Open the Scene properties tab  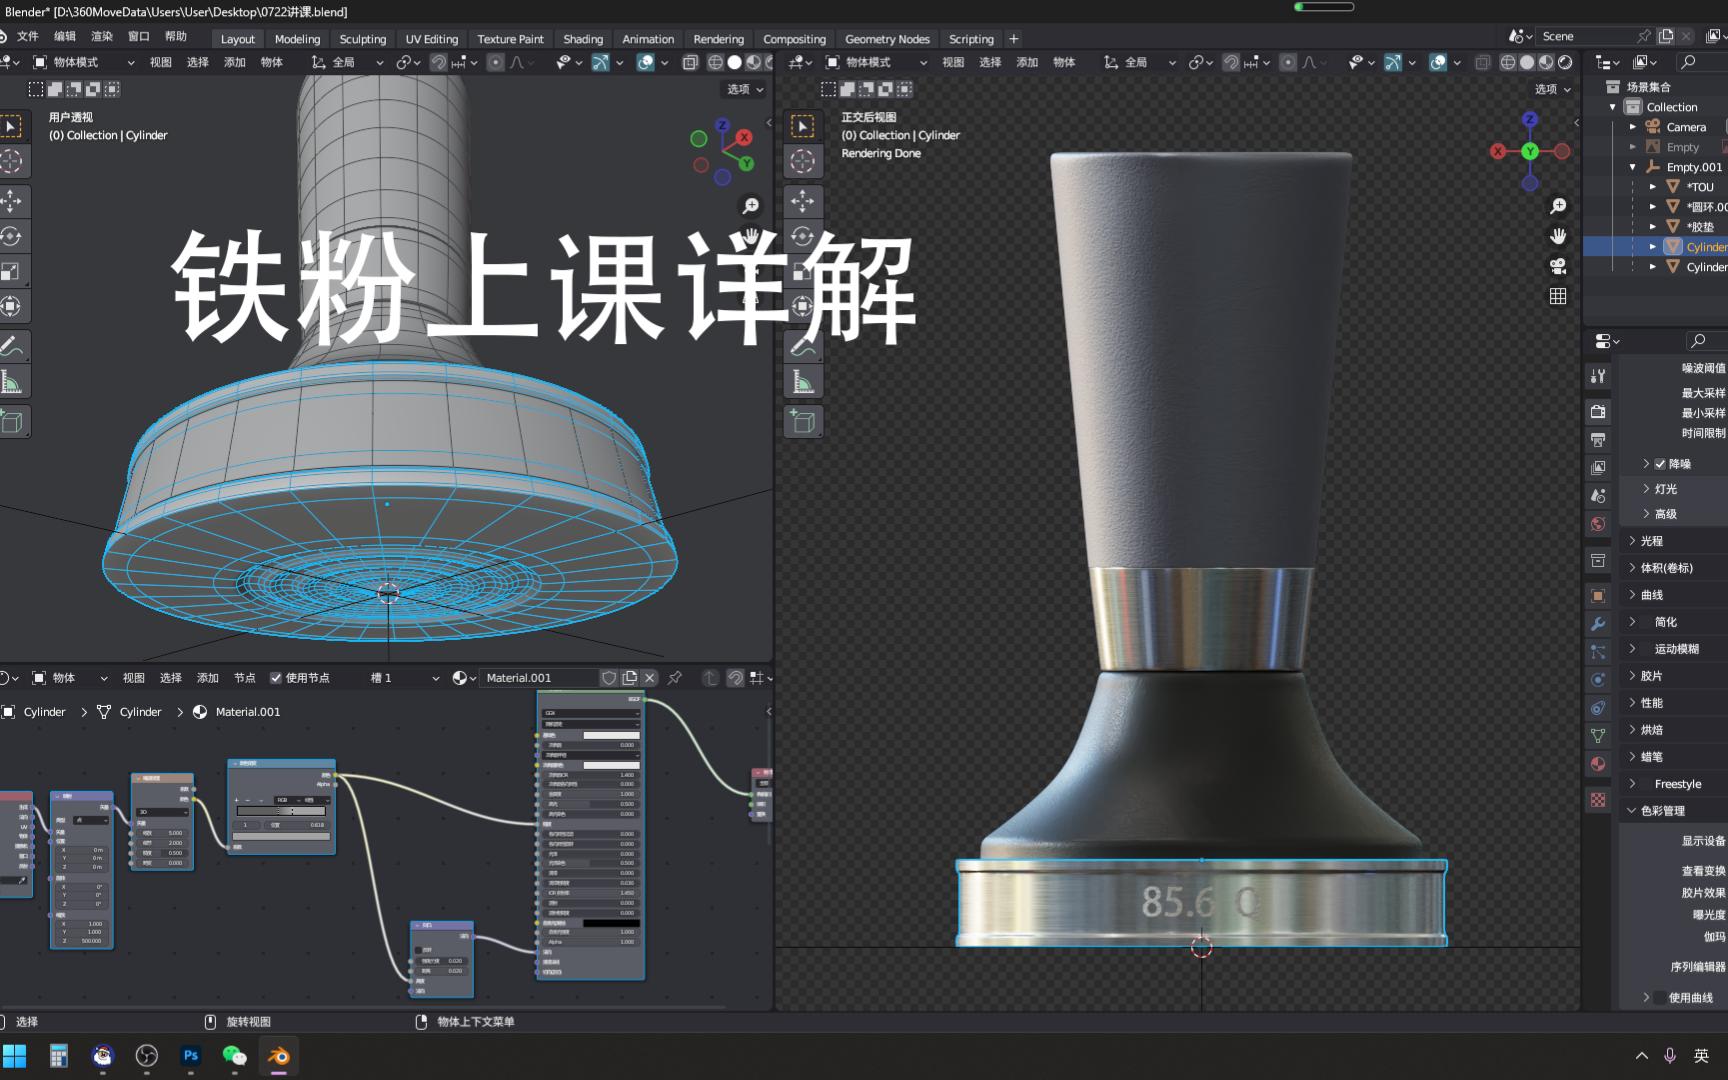pyautogui.click(x=1598, y=496)
